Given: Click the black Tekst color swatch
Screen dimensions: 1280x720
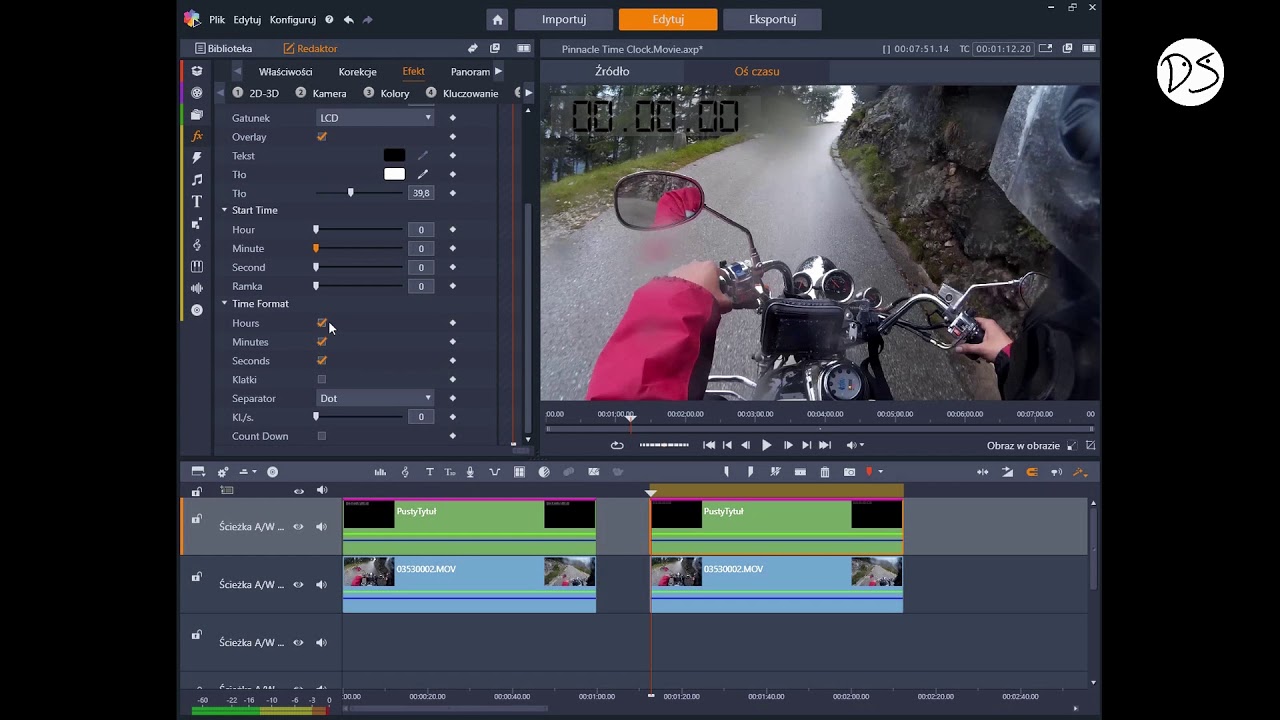Looking at the screenshot, I should click(x=395, y=155).
